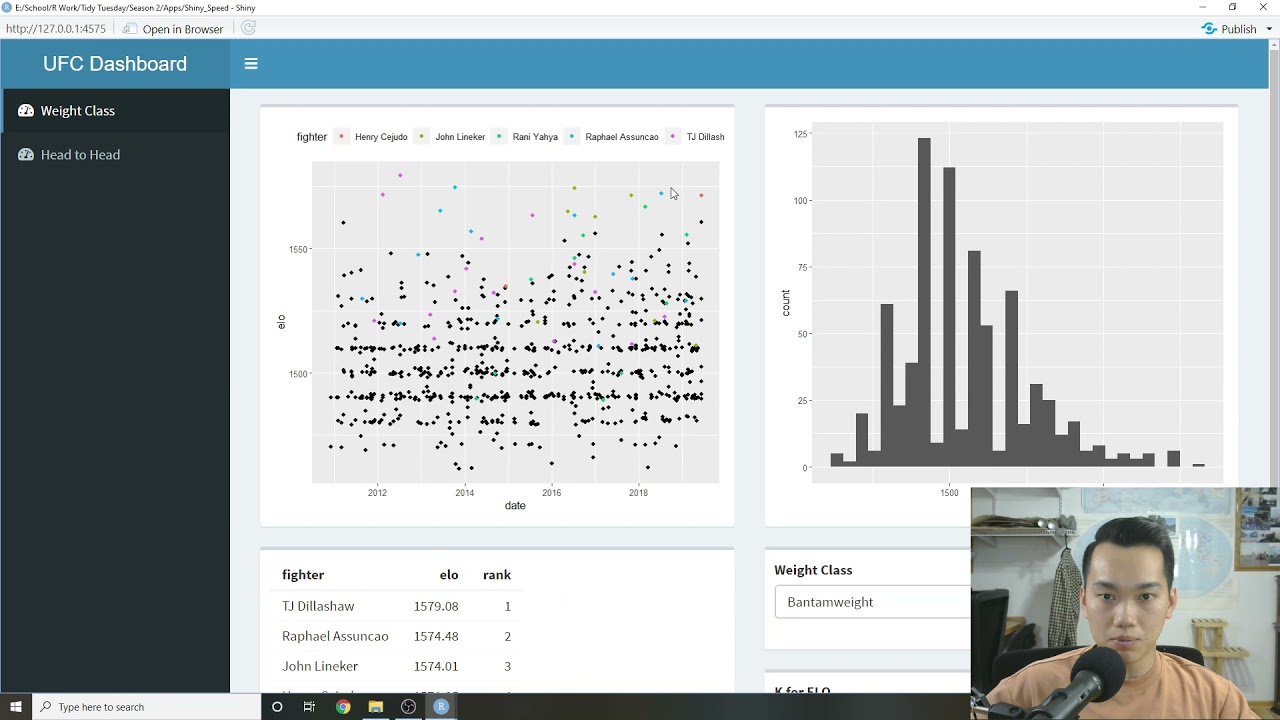Image resolution: width=1280 pixels, height=720 pixels.
Task: Open the Weight Class sidebar tab
Action: (x=115, y=111)
